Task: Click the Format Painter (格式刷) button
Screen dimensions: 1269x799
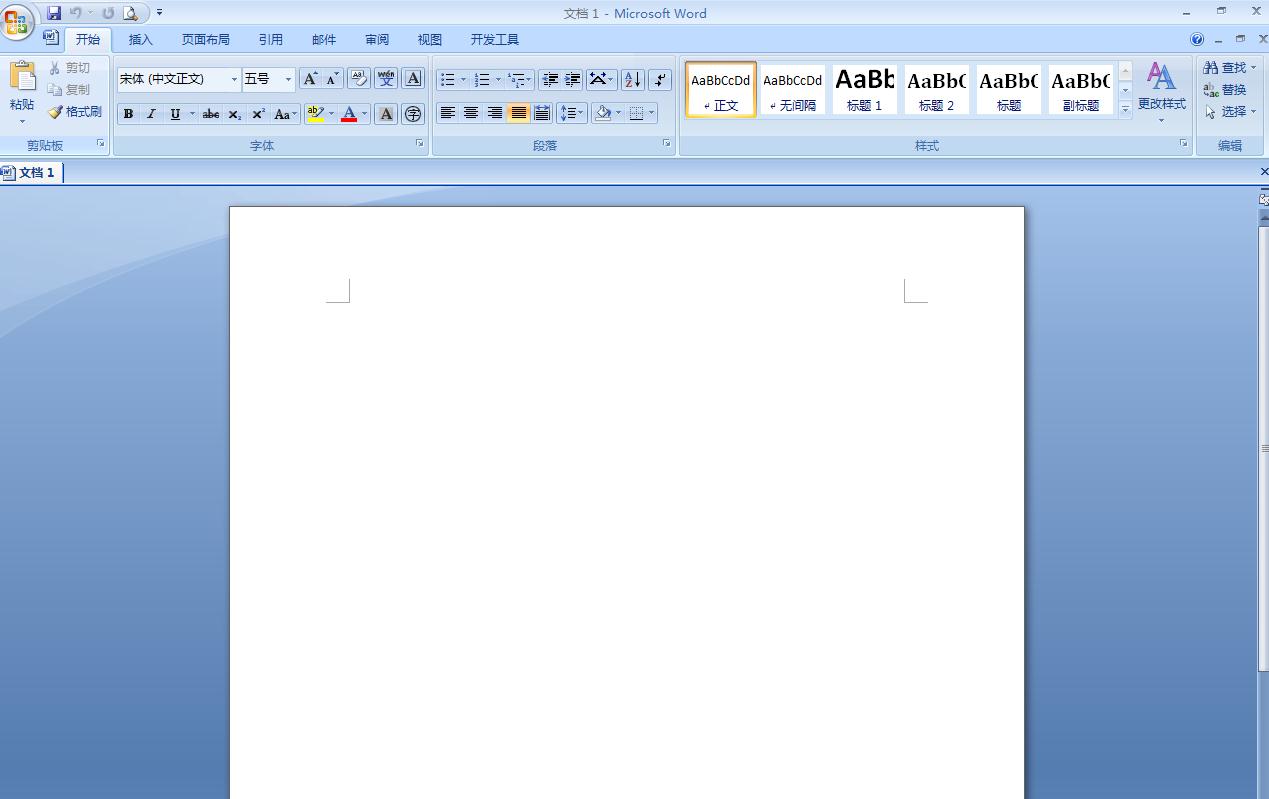Action: point(76,112)
